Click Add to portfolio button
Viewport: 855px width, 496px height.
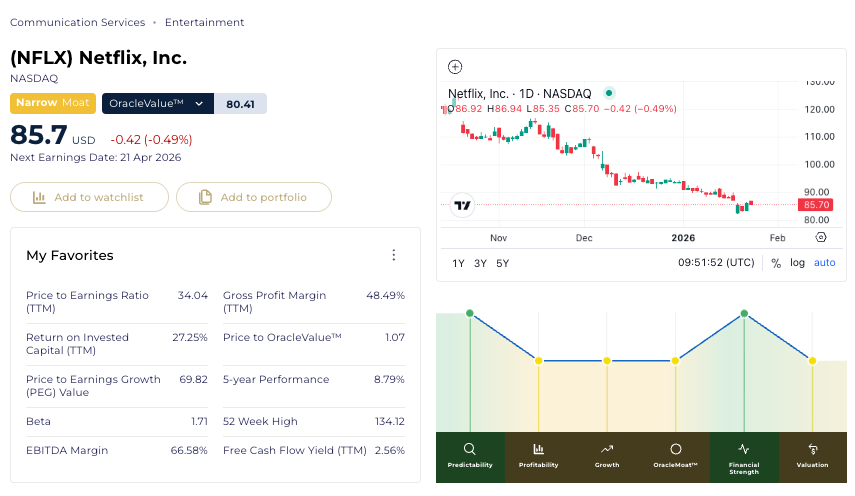253,197
